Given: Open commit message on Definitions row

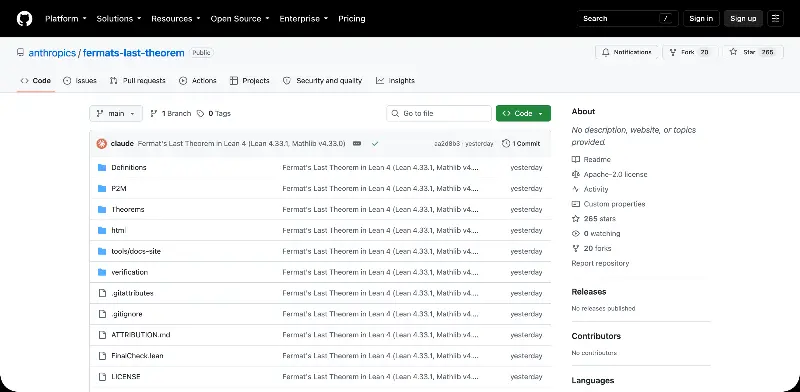Looking at the screenshot, I should (380, 167).
